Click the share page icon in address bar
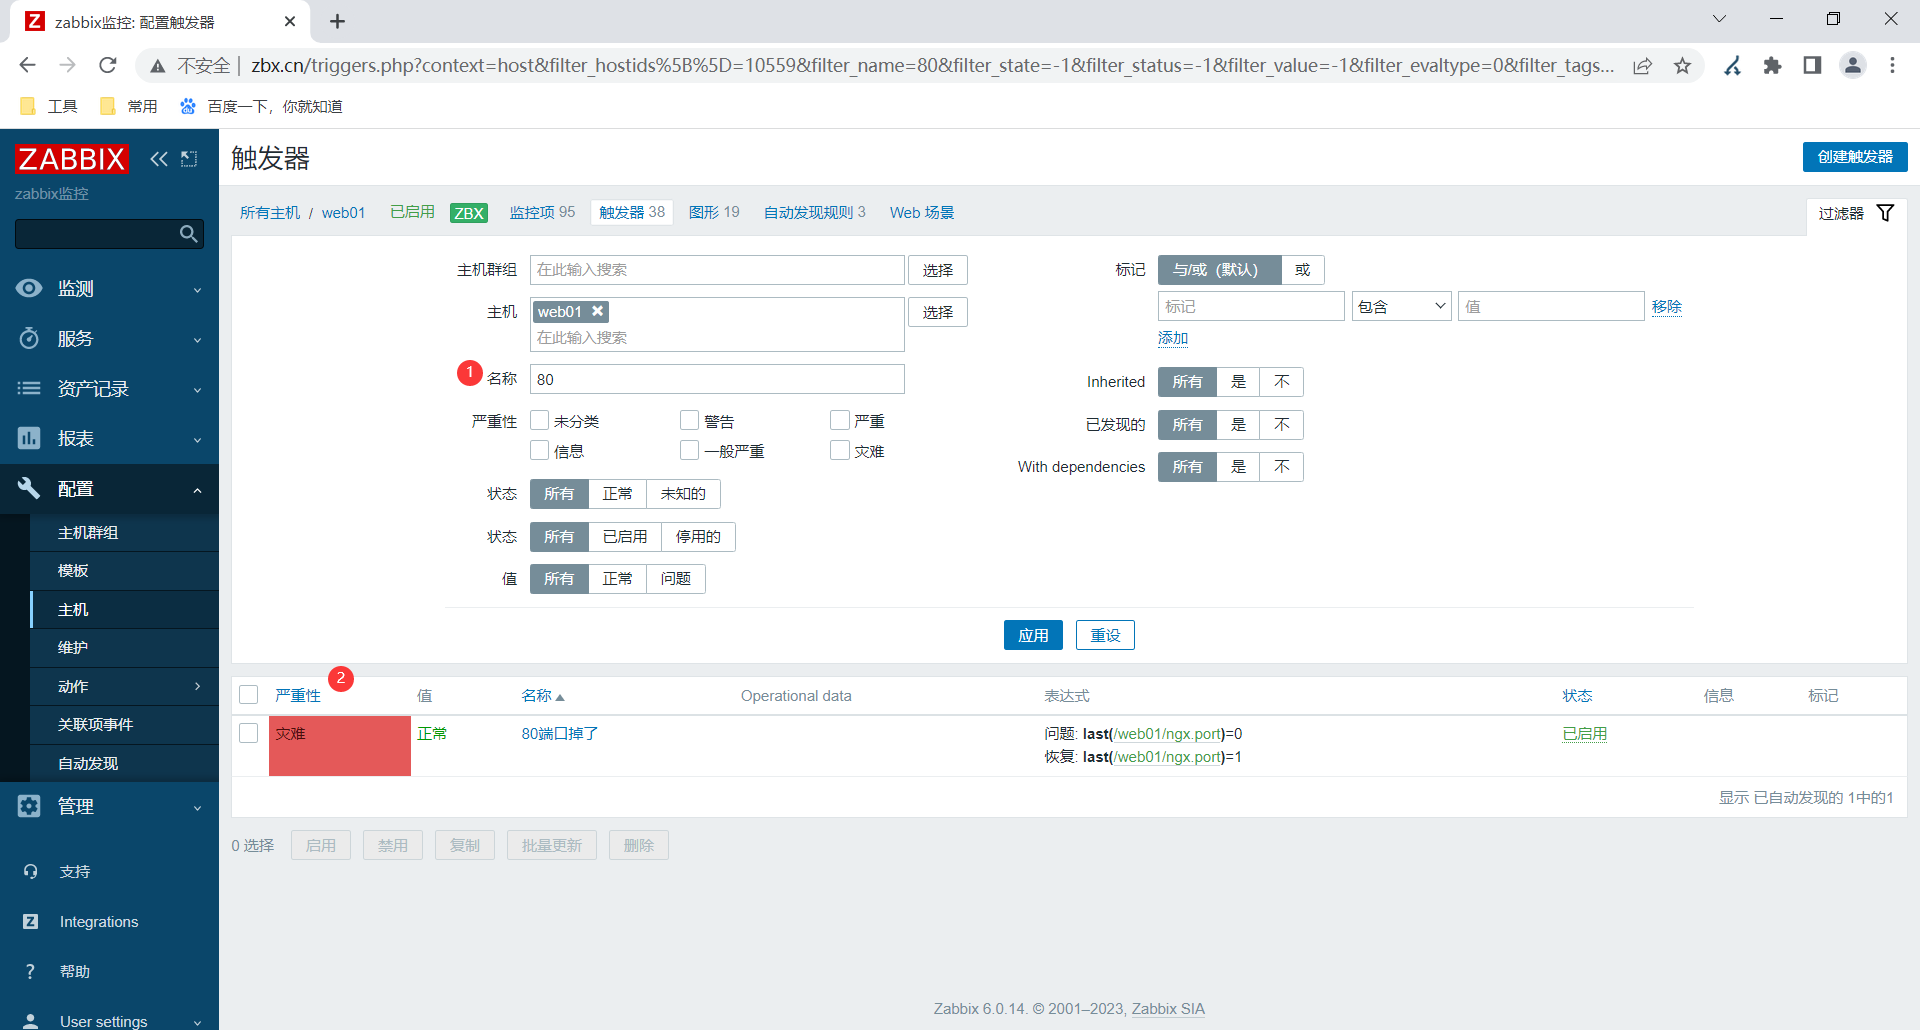Viewport: 1920px width, 1030px height. tap(1642, 65)
